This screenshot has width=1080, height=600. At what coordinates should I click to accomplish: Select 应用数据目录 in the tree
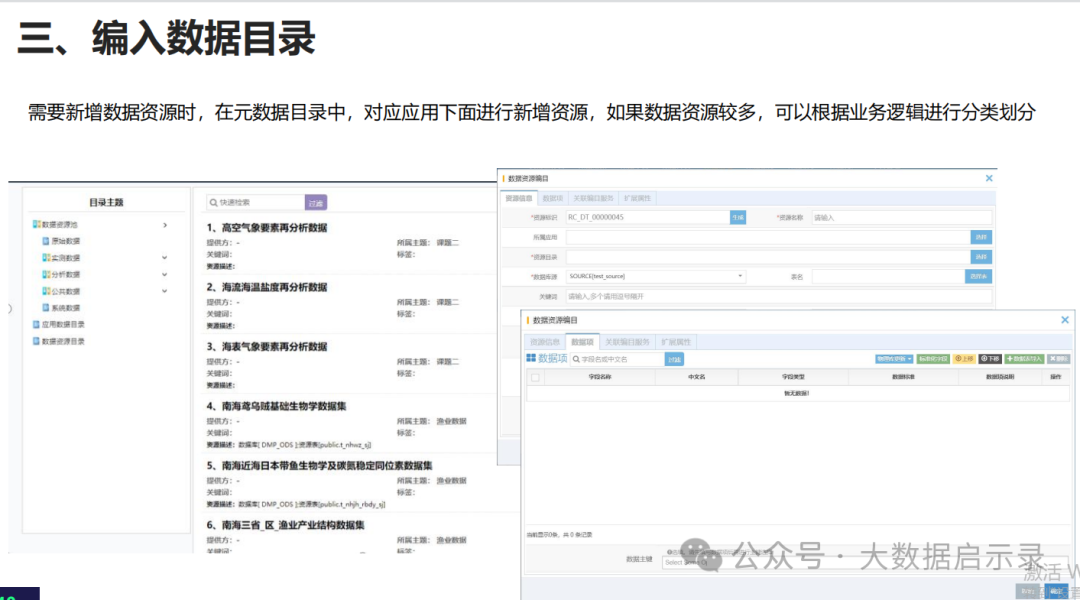[63, 324]
